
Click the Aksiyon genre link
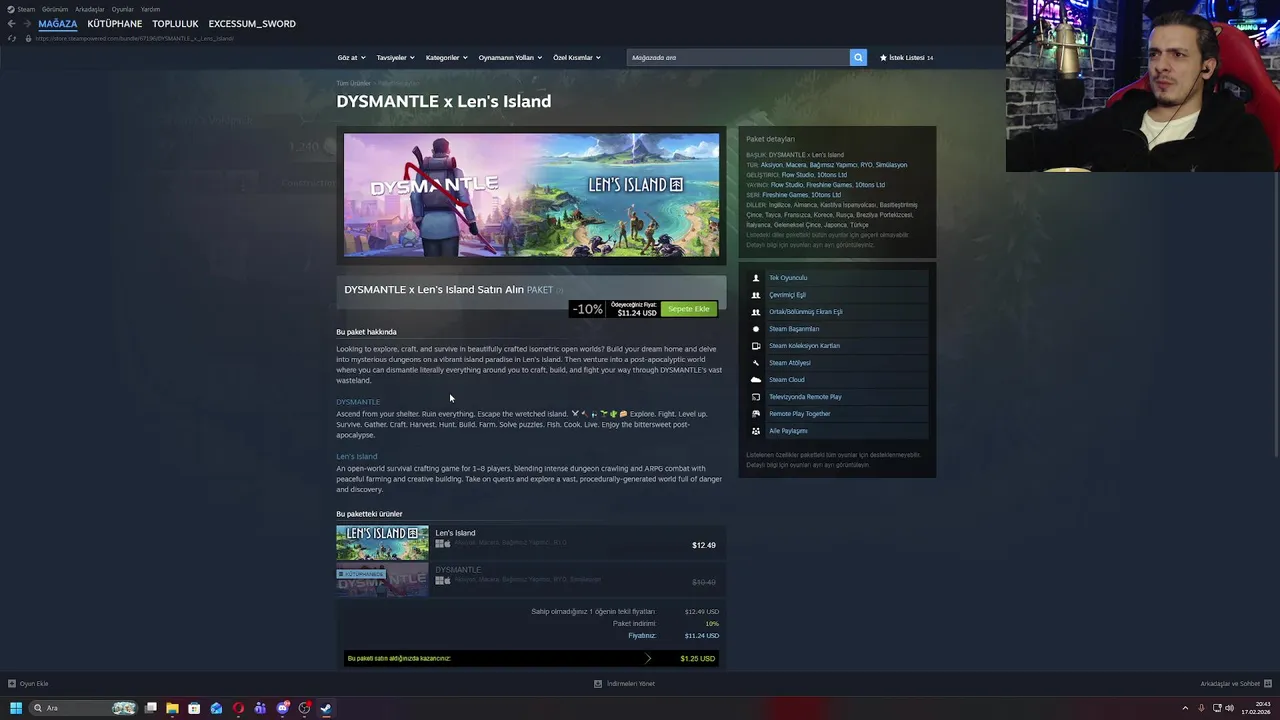pyautogui.click(x=772, y=165)
